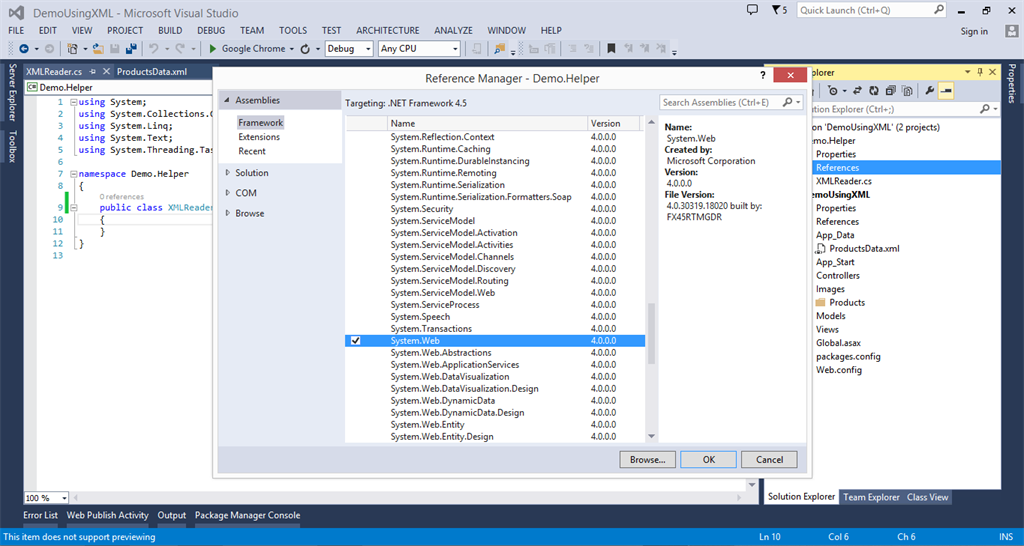Click the Solution Explorer auto-hide pin icon
Image resolution: width=1024 pixels, height=546 pixels.
981,72
